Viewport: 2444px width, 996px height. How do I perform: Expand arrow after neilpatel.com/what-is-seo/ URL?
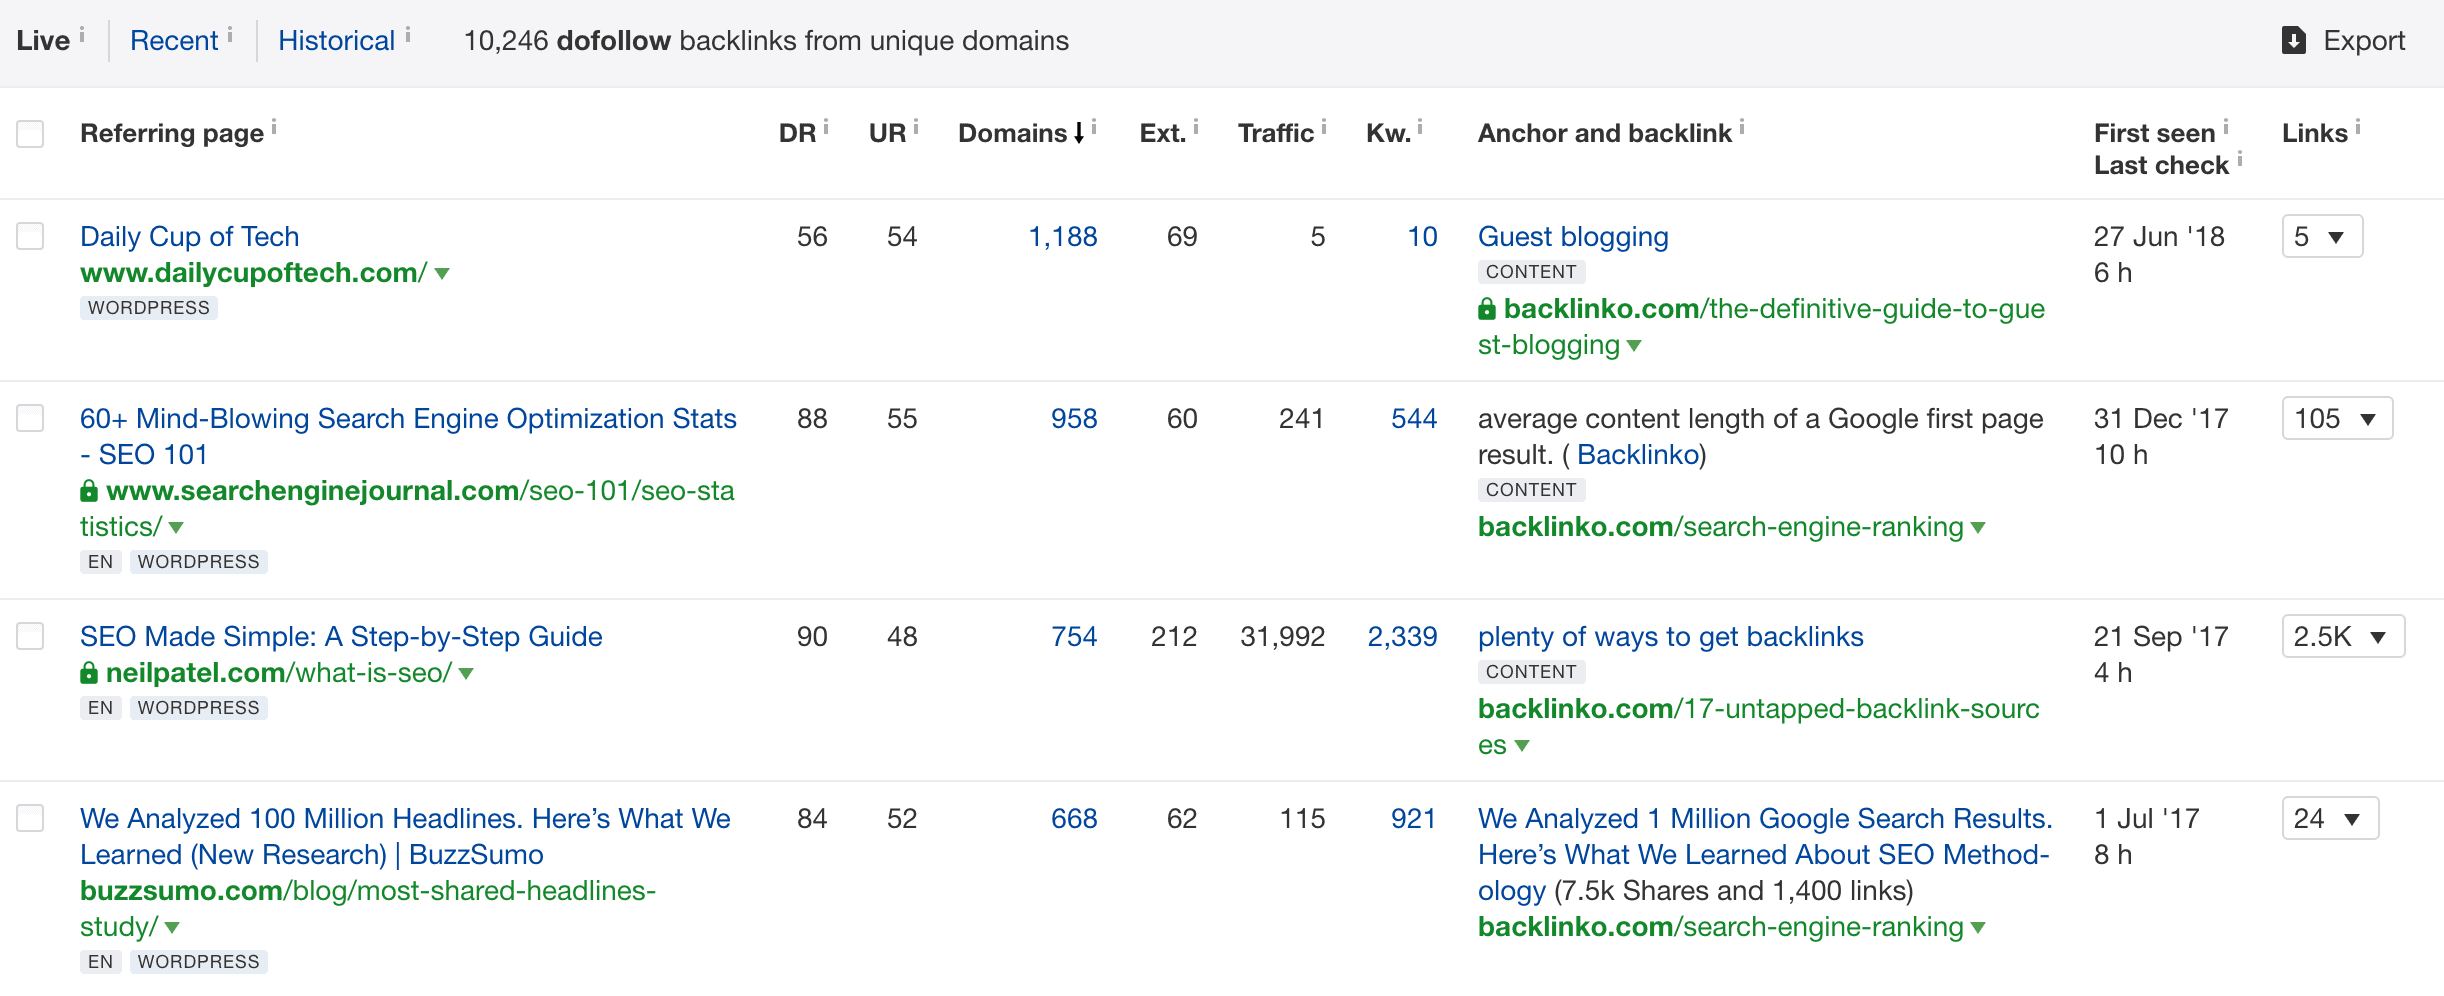pyautogui.click(x=466, y=673)
